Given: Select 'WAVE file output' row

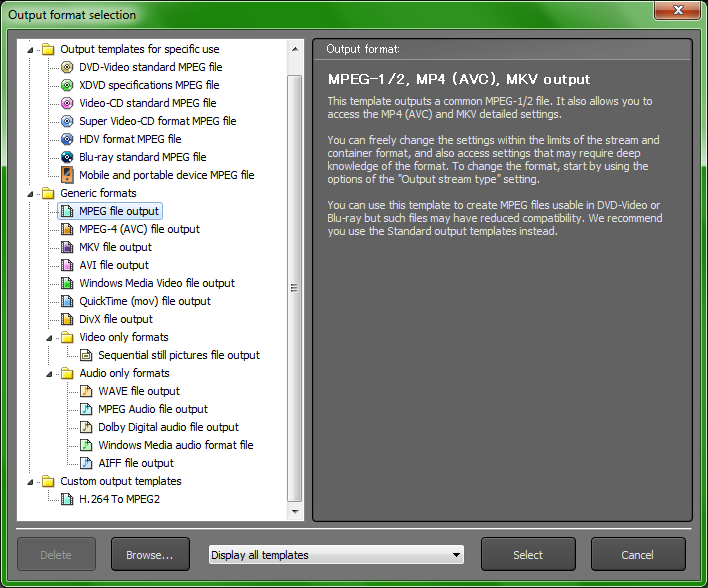Looking at the screenshot, I should (139, 391).
